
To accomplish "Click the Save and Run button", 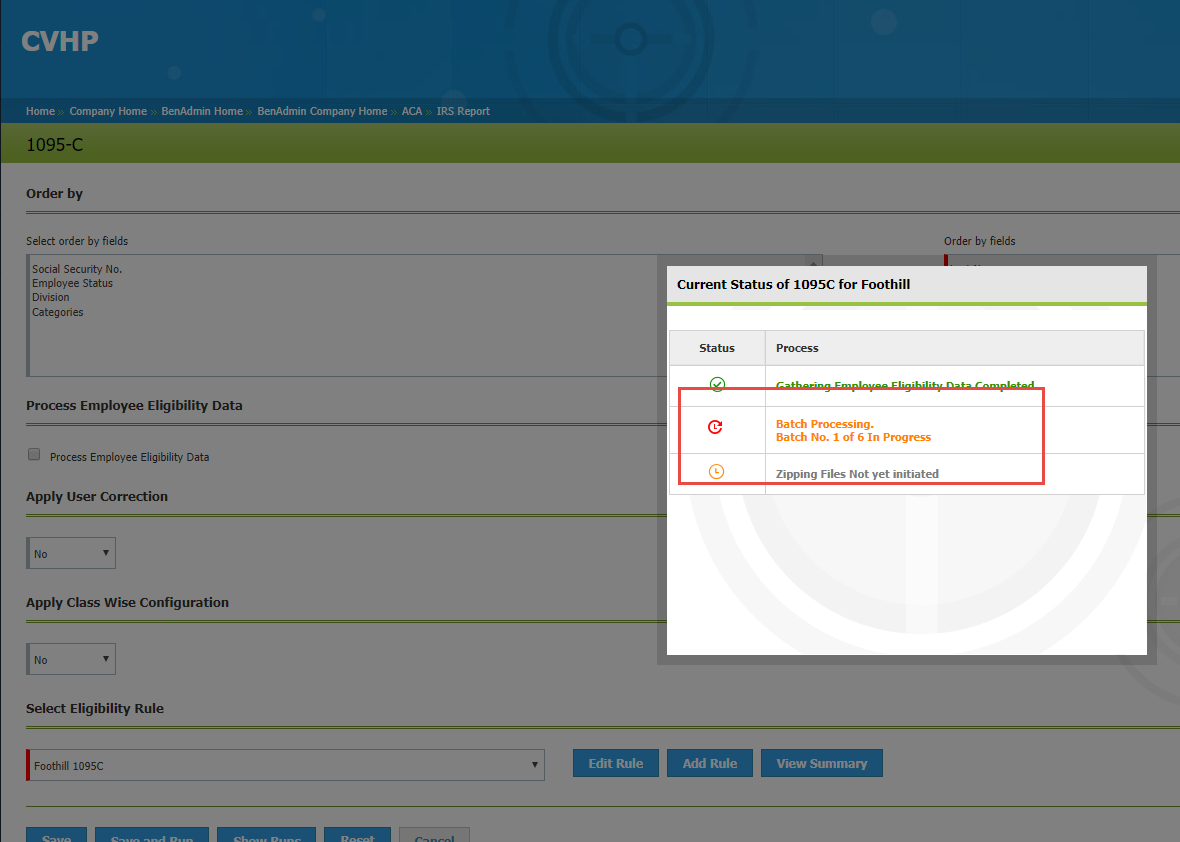I will click(x=152, y=834).
